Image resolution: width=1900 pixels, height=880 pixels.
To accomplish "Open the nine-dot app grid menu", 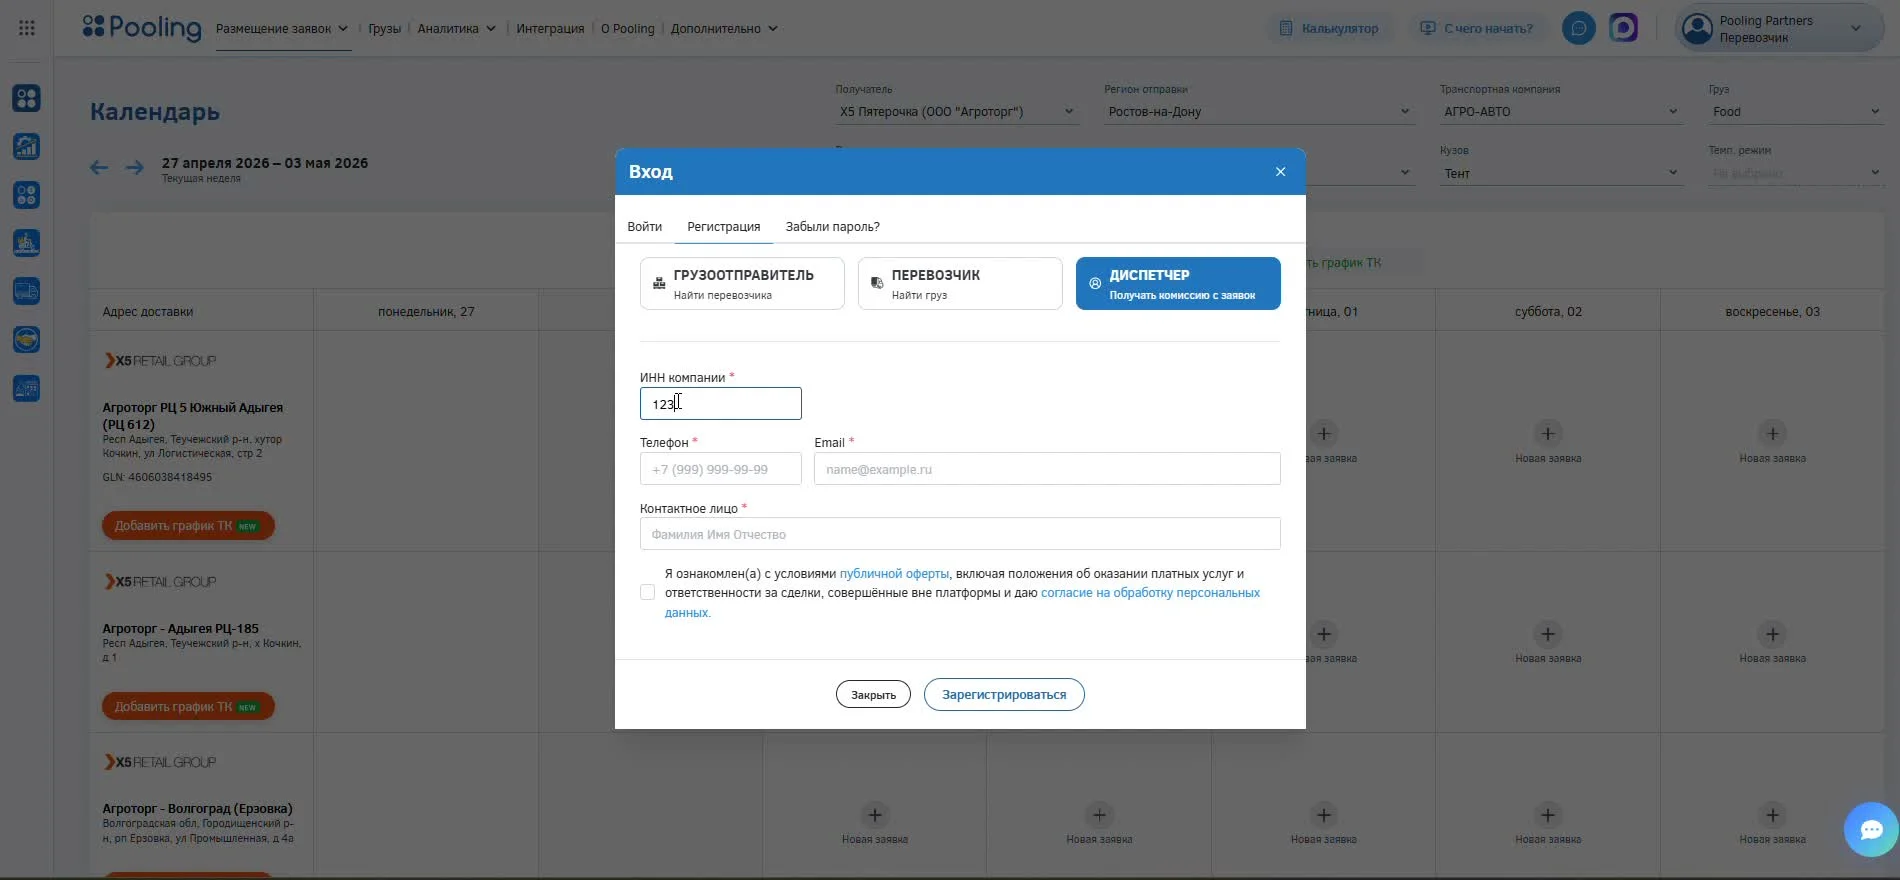I will tap(27, 28).
